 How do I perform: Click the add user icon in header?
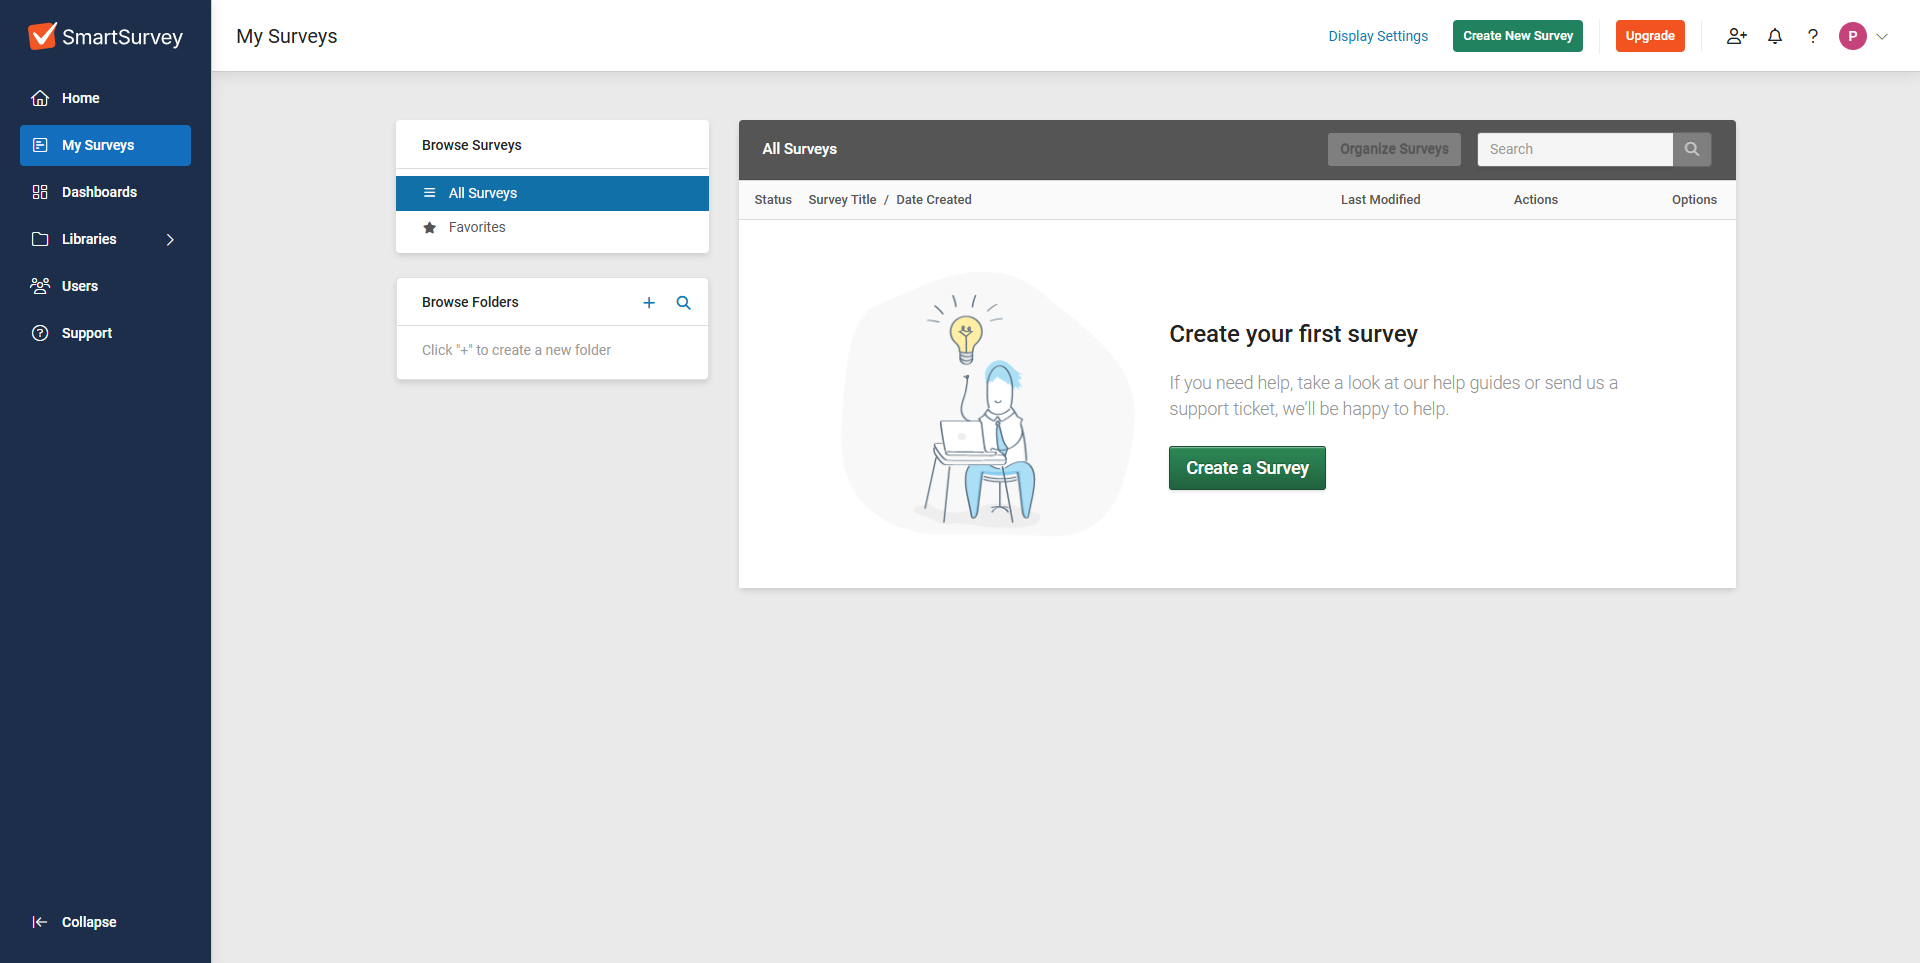pos(1736,36)
